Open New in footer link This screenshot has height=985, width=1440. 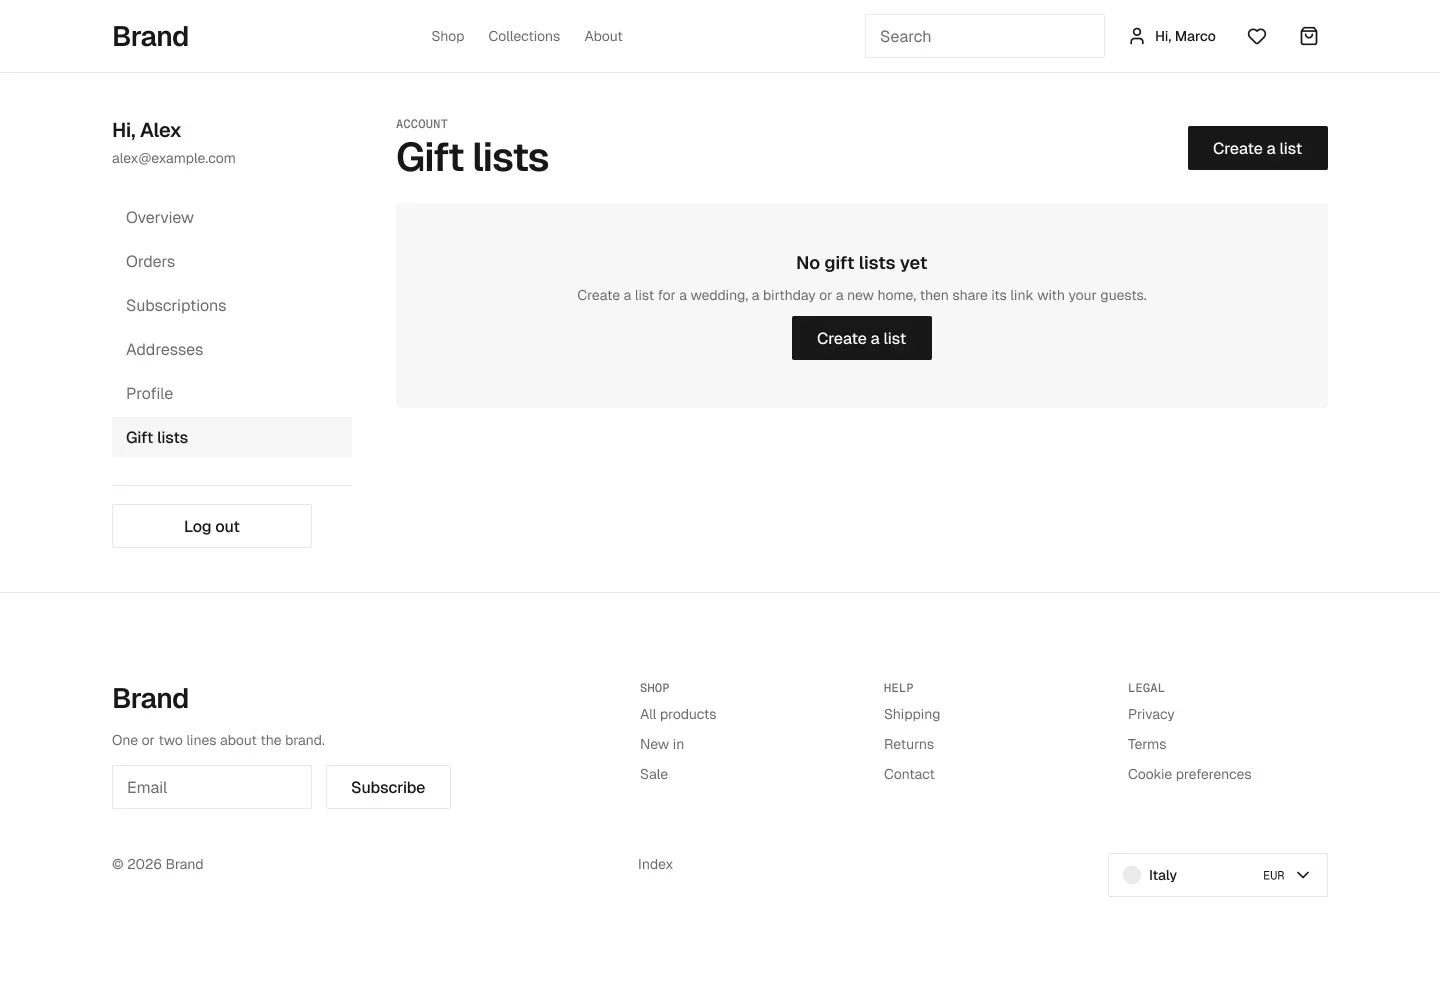pyautogui.click(x=662, y=744)
